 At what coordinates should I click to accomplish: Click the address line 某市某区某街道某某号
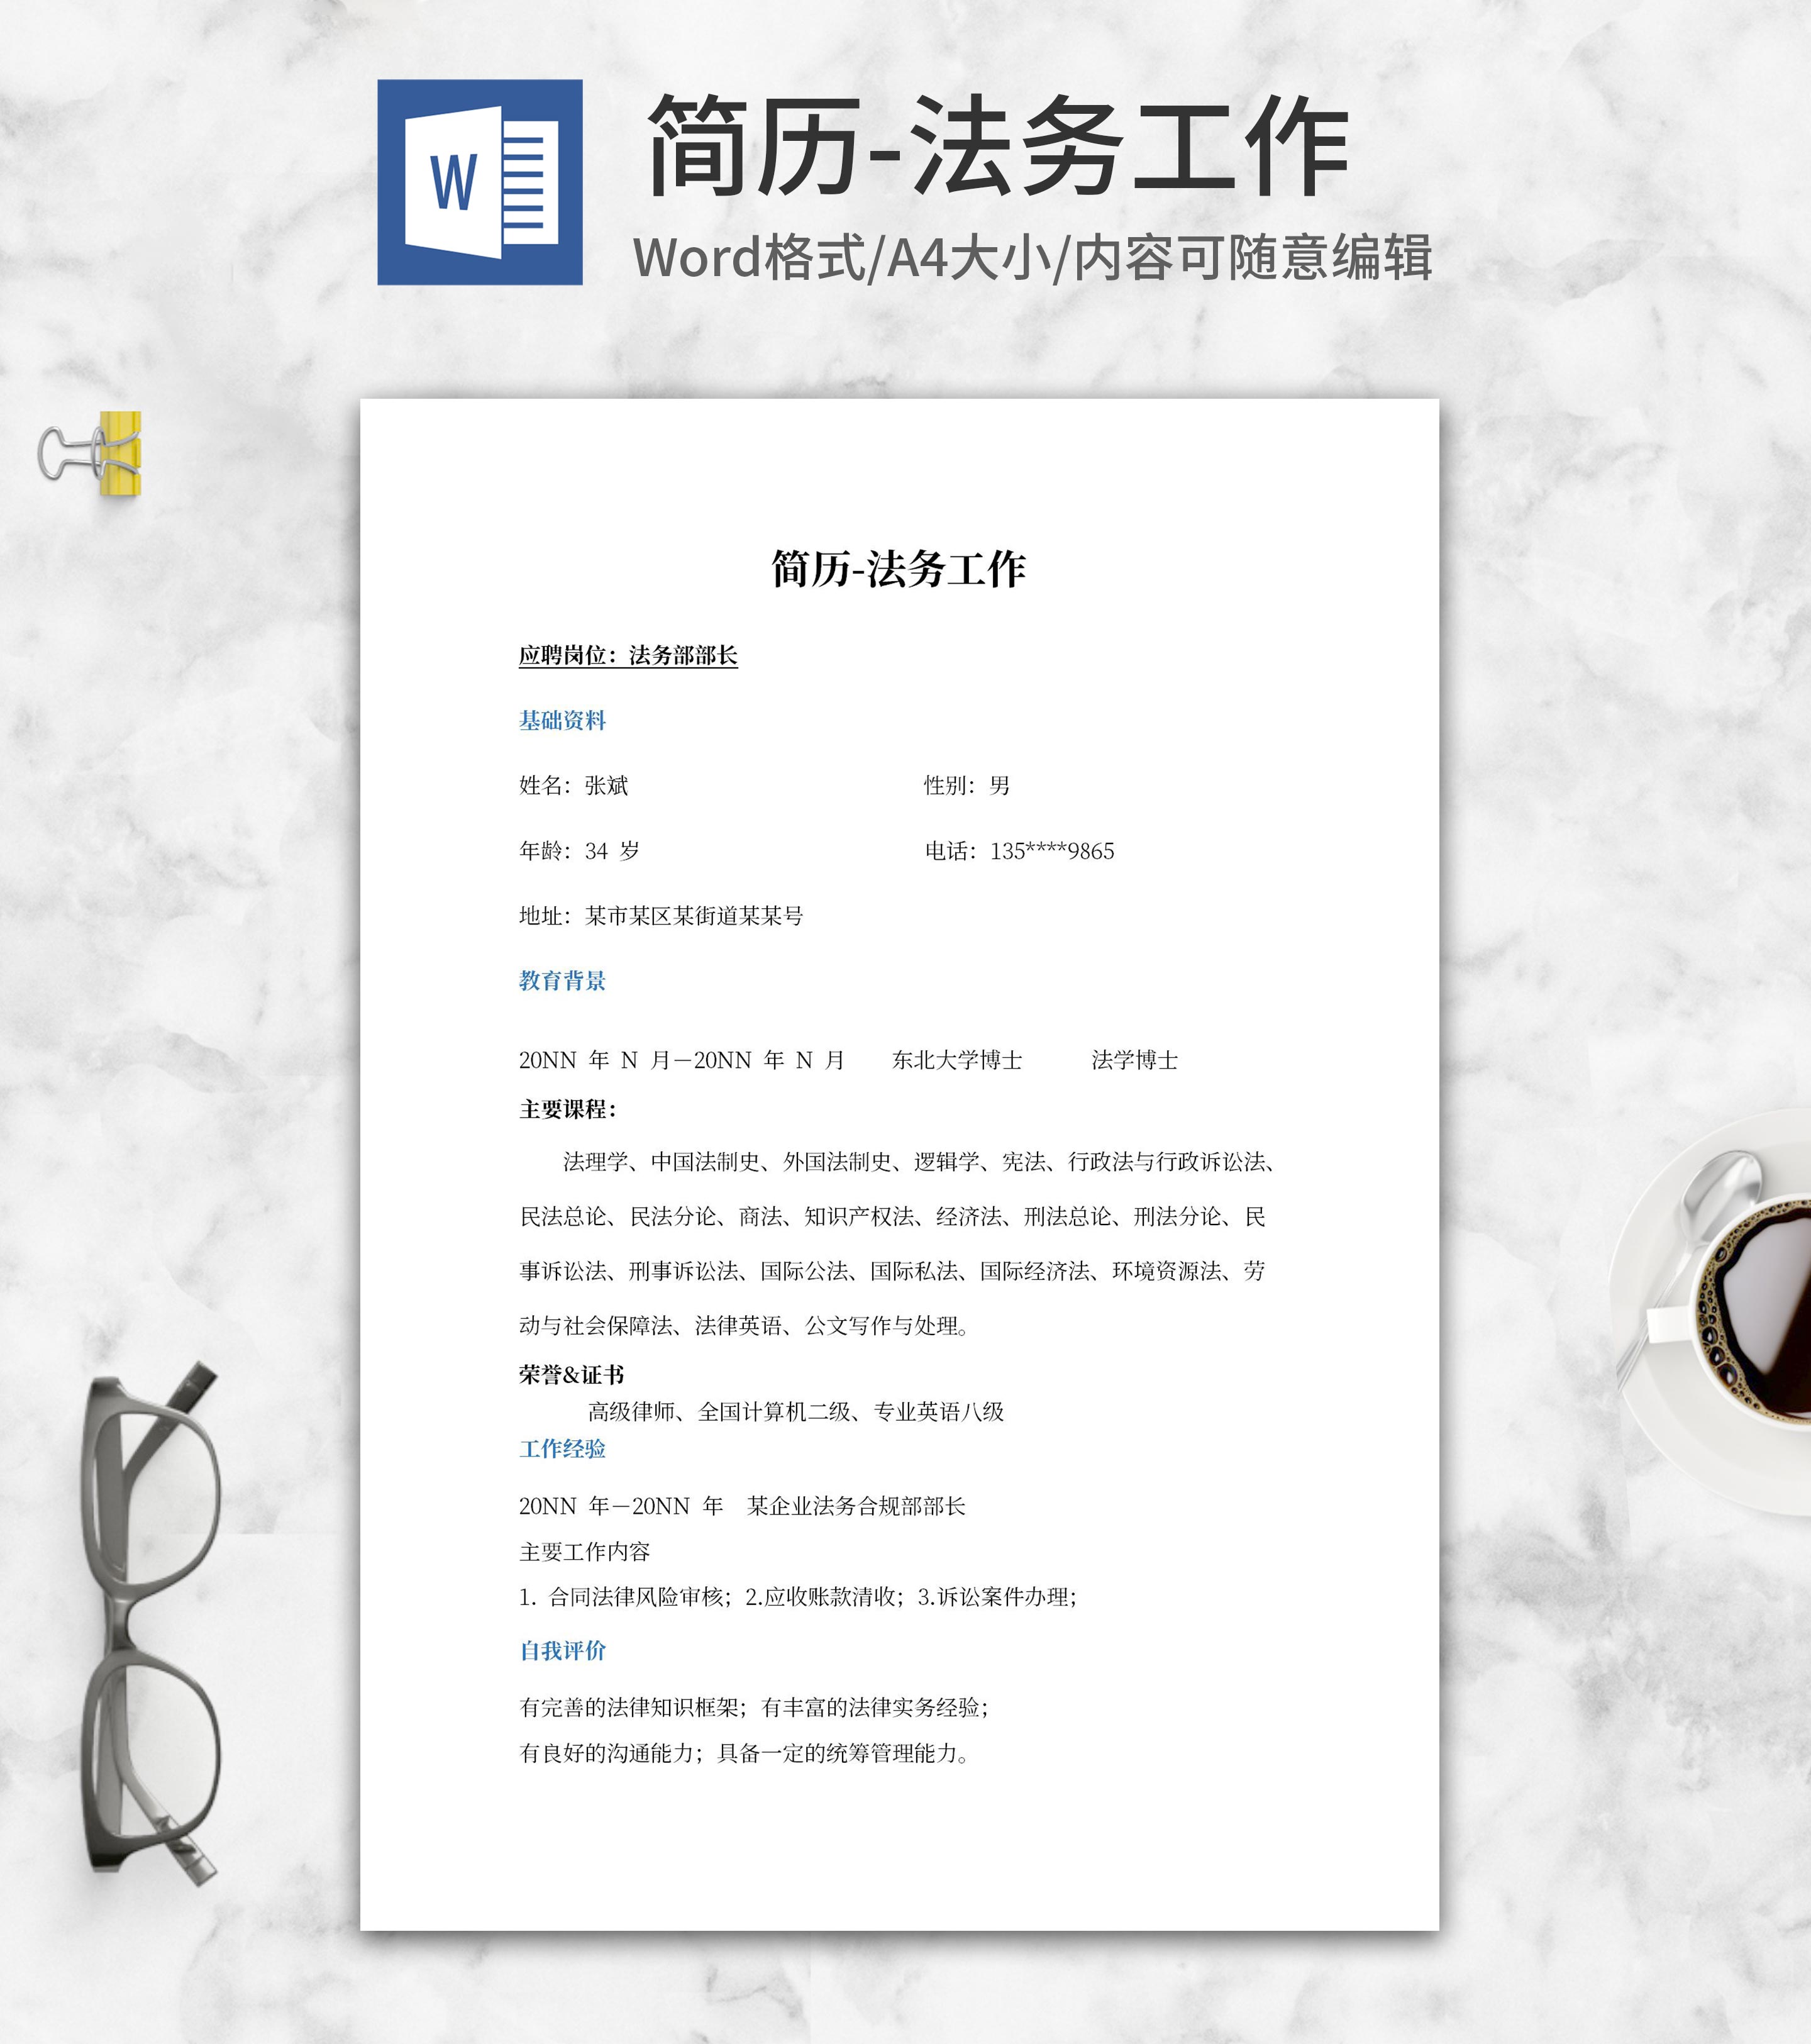coord(693,916)
